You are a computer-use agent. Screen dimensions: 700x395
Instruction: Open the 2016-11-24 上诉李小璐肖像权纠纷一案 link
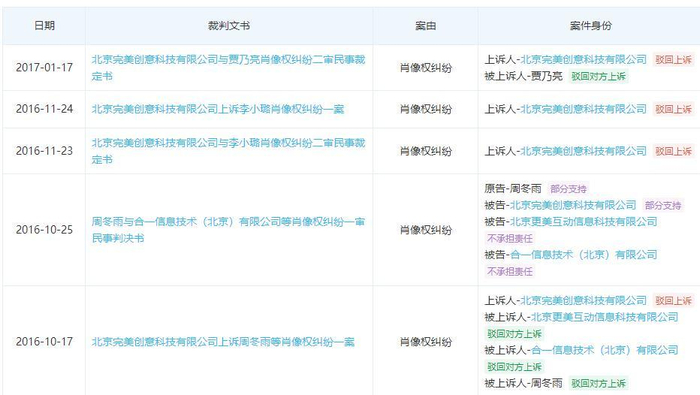(218, 109)
